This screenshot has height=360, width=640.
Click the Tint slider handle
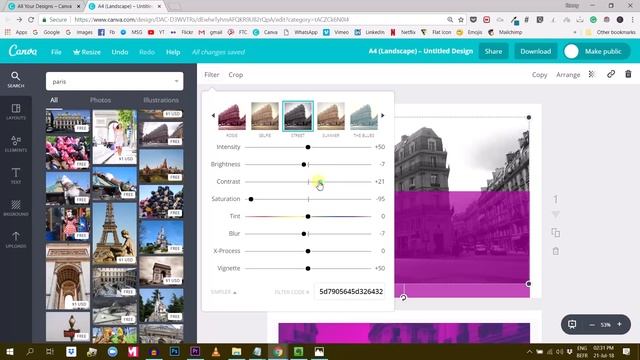308,216
